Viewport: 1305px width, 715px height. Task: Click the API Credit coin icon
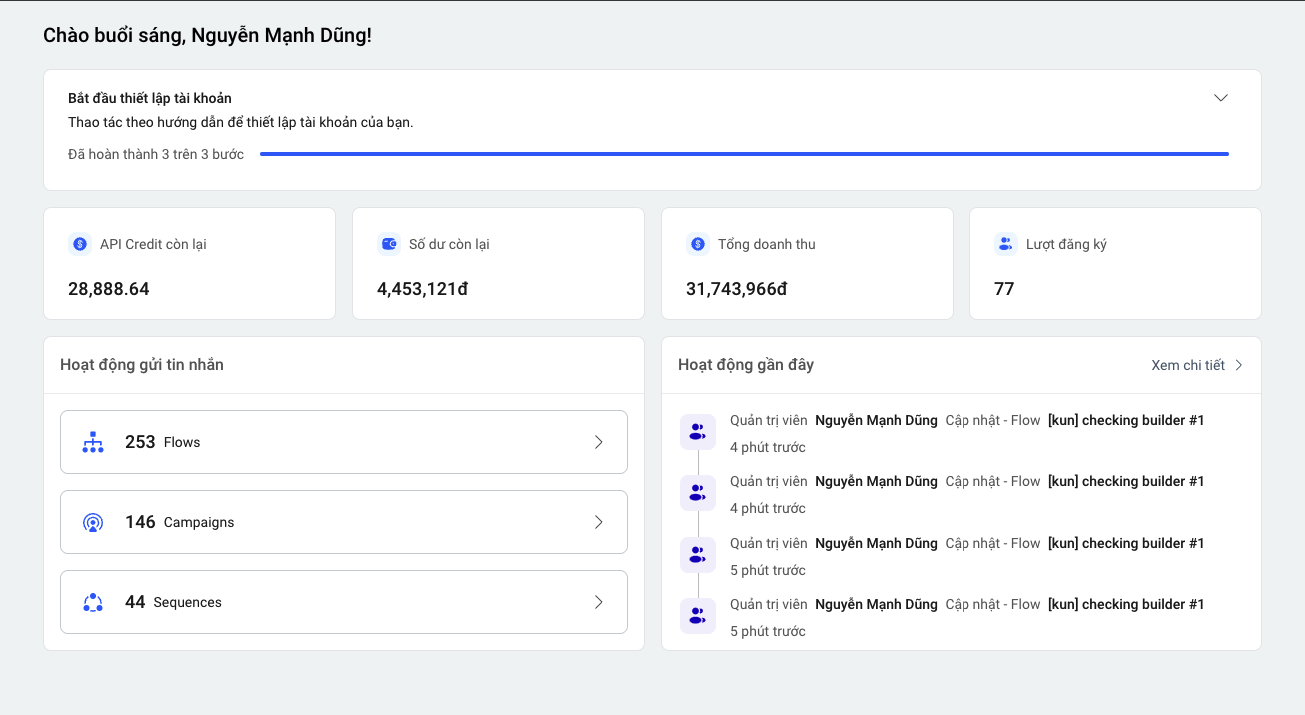(x=80, y=244)
